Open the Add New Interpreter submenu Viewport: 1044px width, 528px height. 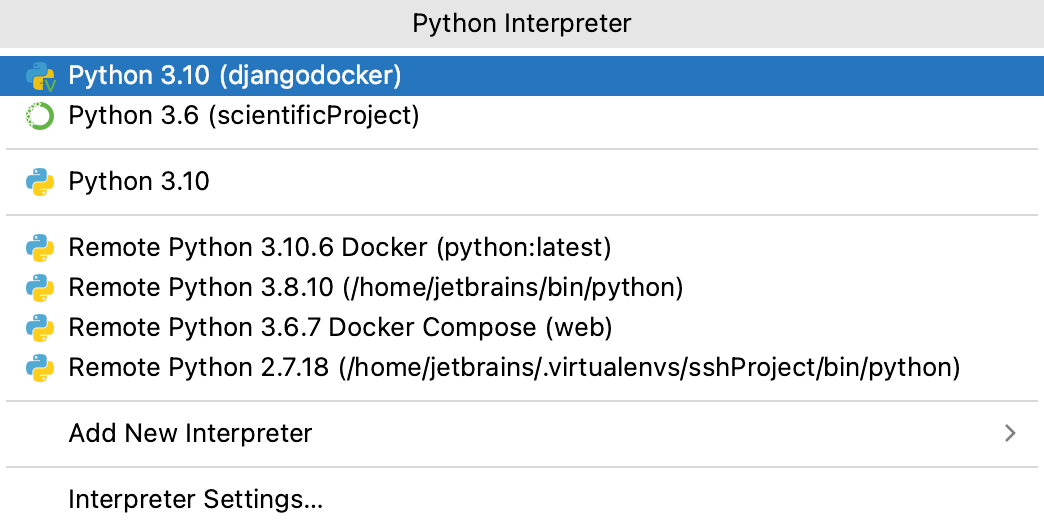[522, 433]
